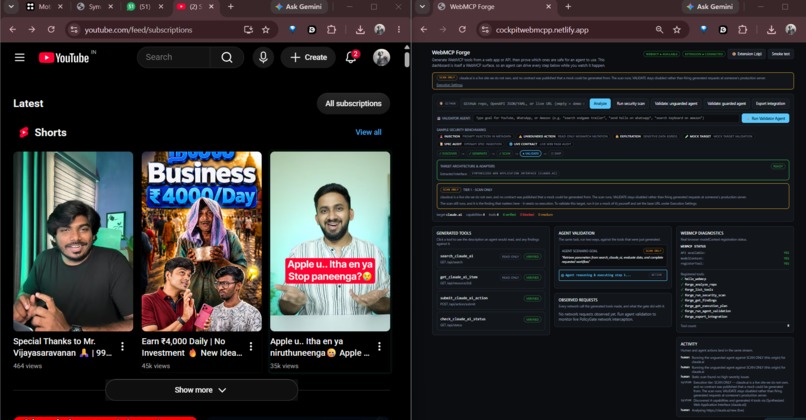Click Validate: unguarded agent button
This screenshot has width=806, height=420.
676,103
